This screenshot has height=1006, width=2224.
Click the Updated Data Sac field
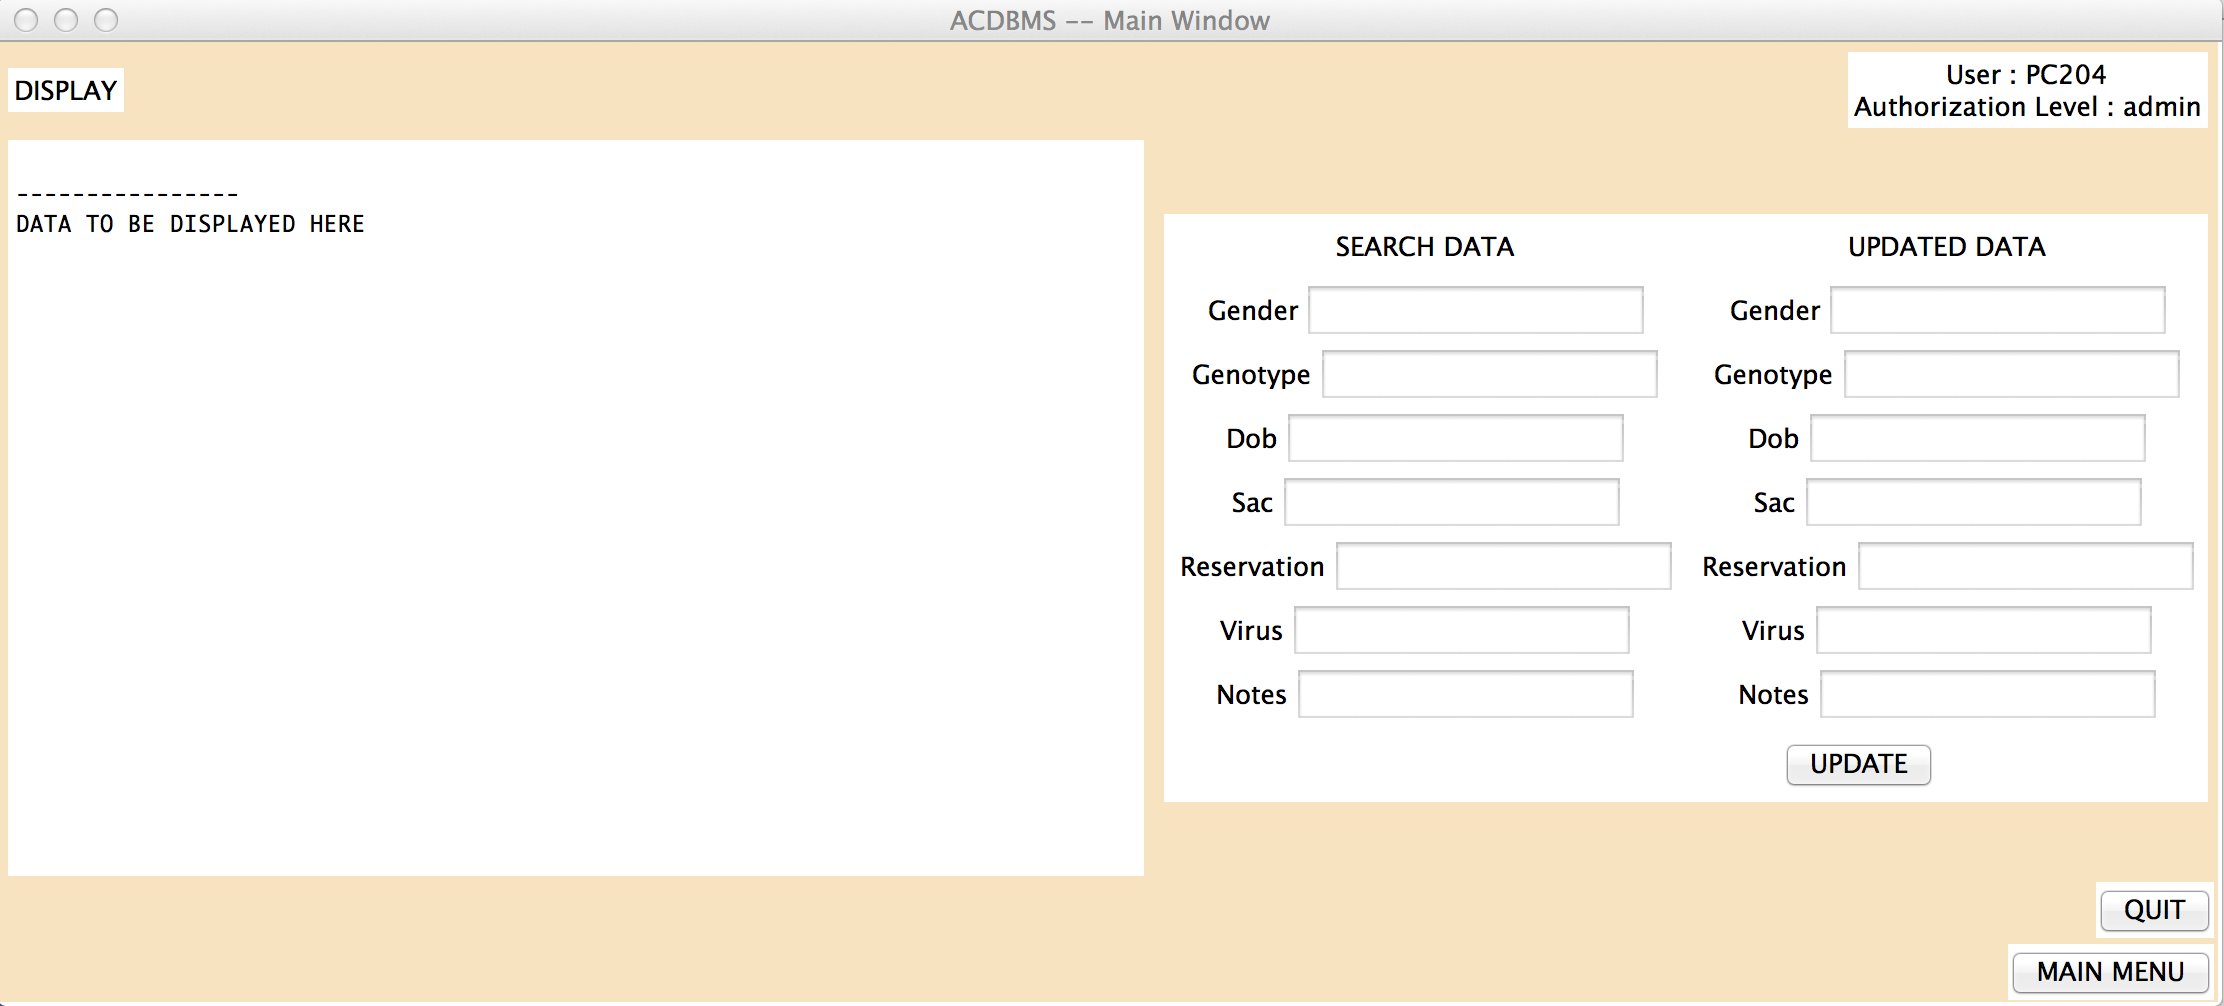click(x=1973, y=502)
